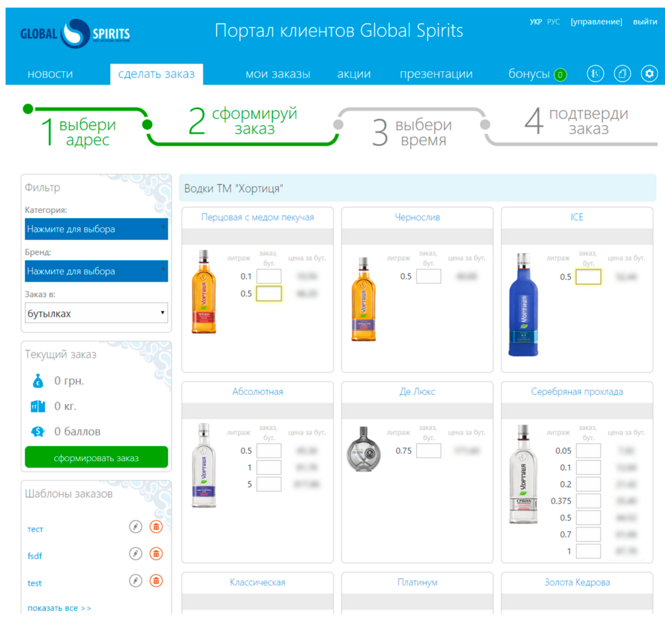Edit the 'fsdf' order template
The height and width of the screenshot is (633, 665).
point(136,554)
